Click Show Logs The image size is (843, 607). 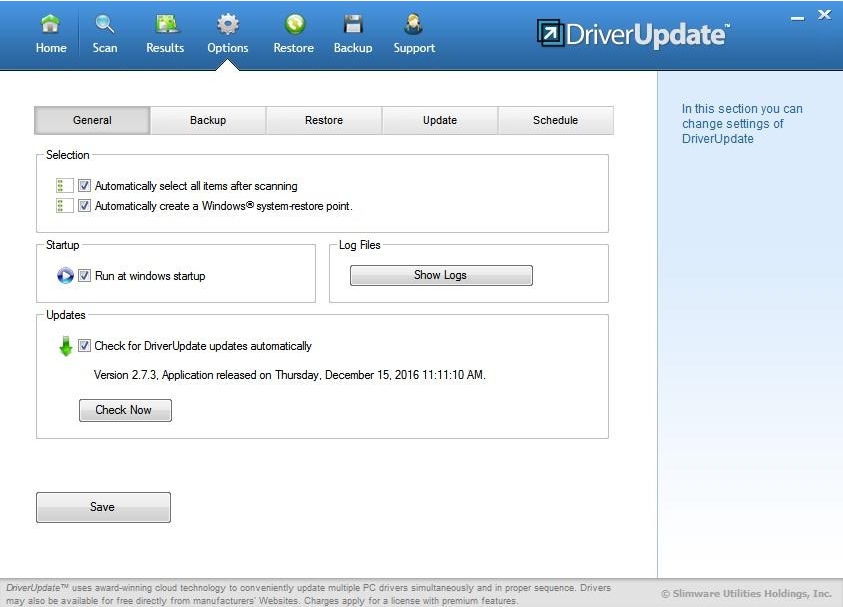coord(440,275)
